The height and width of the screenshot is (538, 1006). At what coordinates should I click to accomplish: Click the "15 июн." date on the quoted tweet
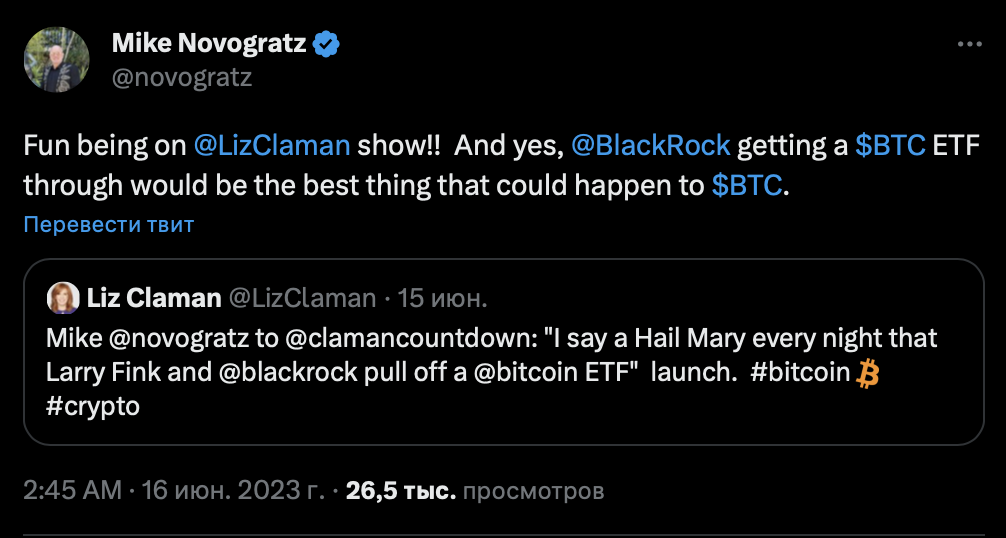[443, 298]
